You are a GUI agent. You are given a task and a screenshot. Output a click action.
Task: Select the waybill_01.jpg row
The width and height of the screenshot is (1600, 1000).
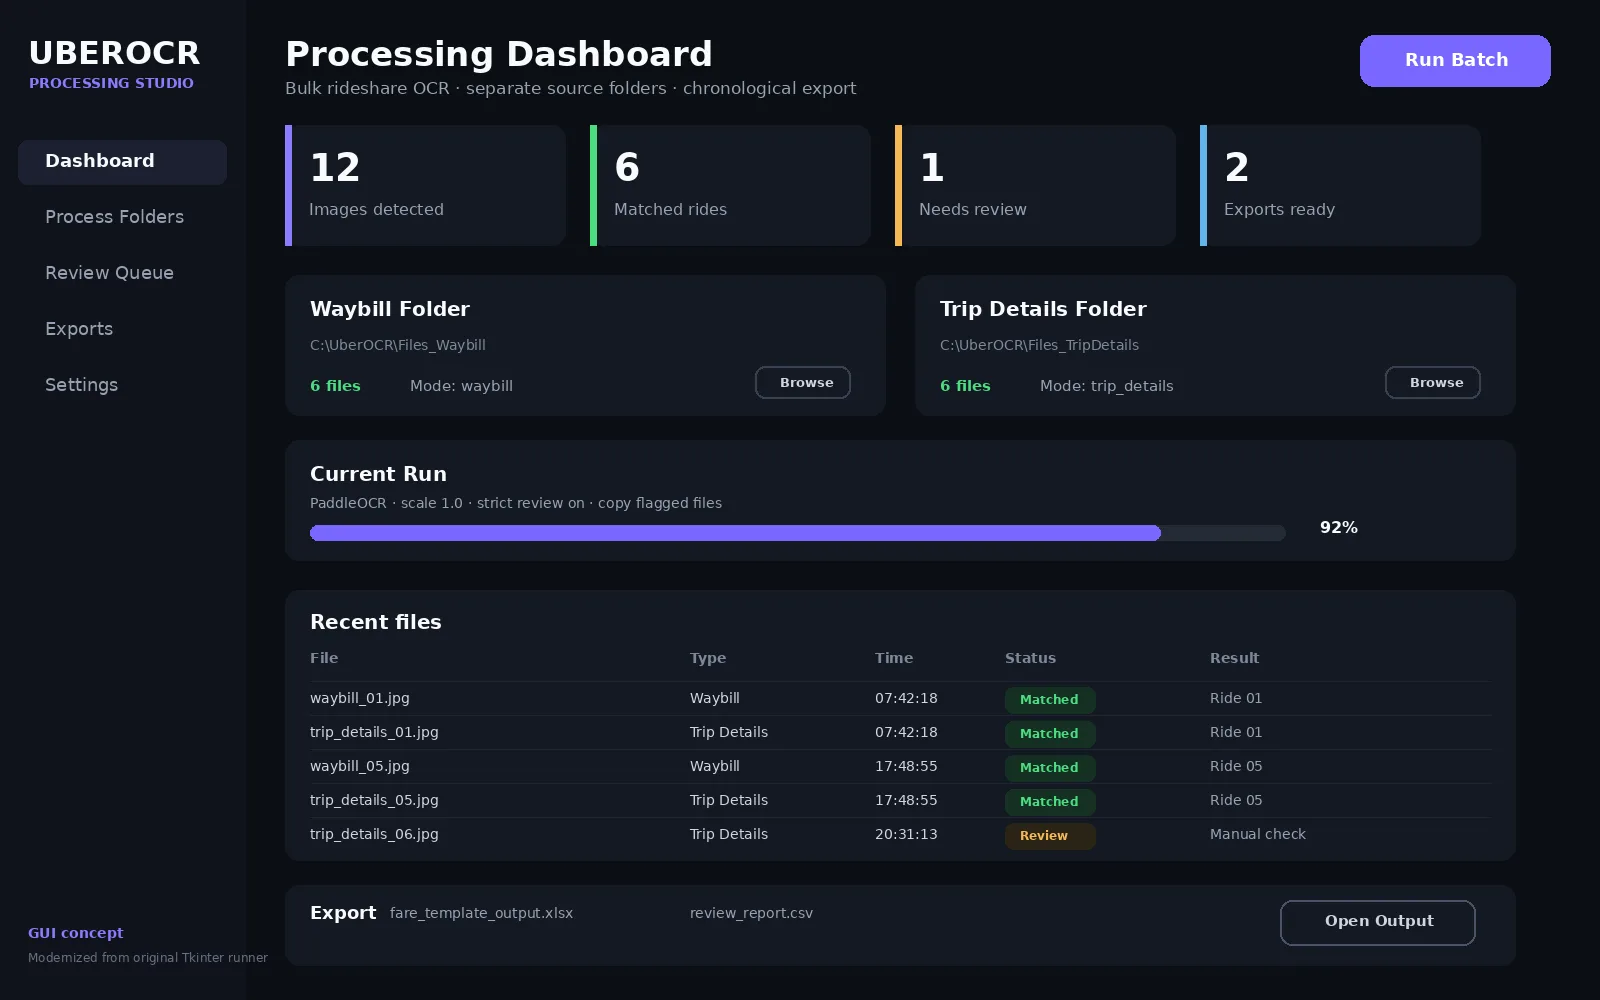tap(900, 698)
